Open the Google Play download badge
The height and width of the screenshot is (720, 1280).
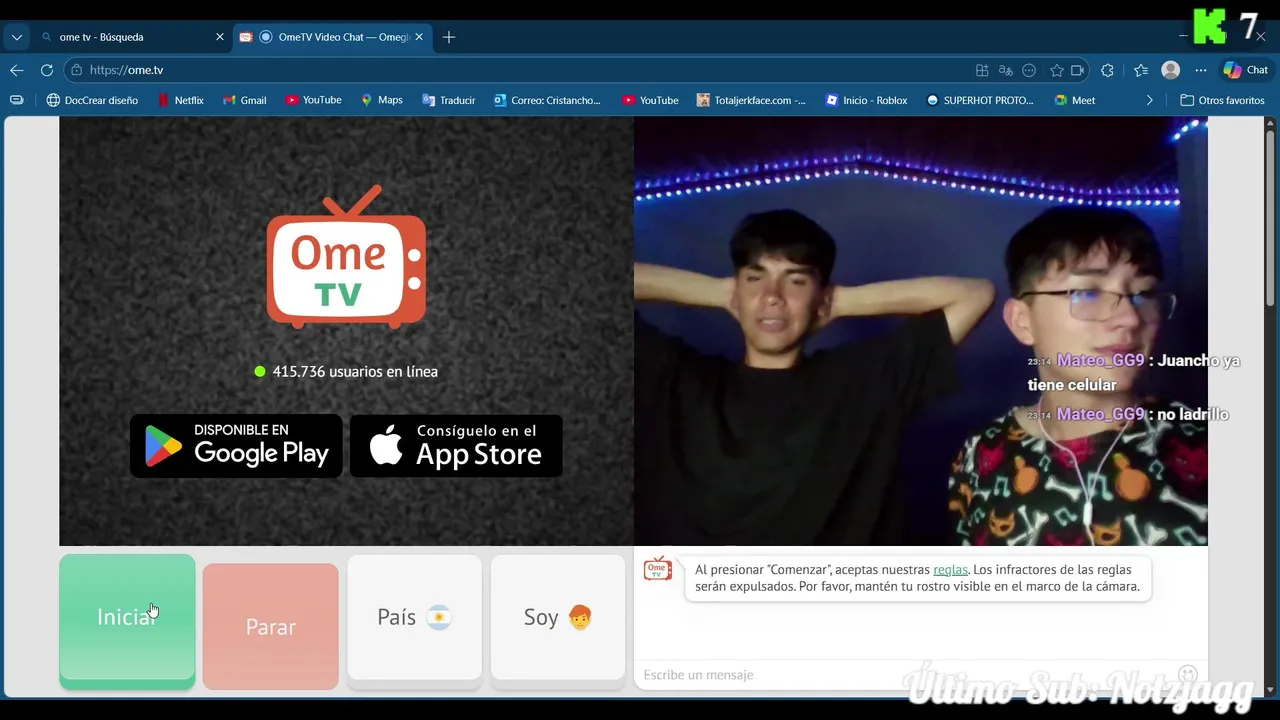click(x=236, y=446)
